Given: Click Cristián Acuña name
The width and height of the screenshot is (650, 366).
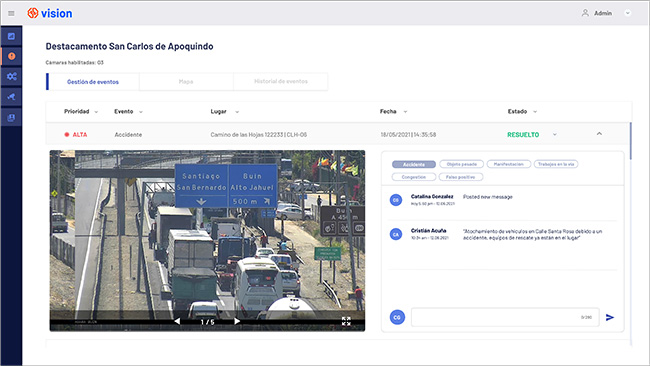Looking at the screenshot, I should click(428, 230).
